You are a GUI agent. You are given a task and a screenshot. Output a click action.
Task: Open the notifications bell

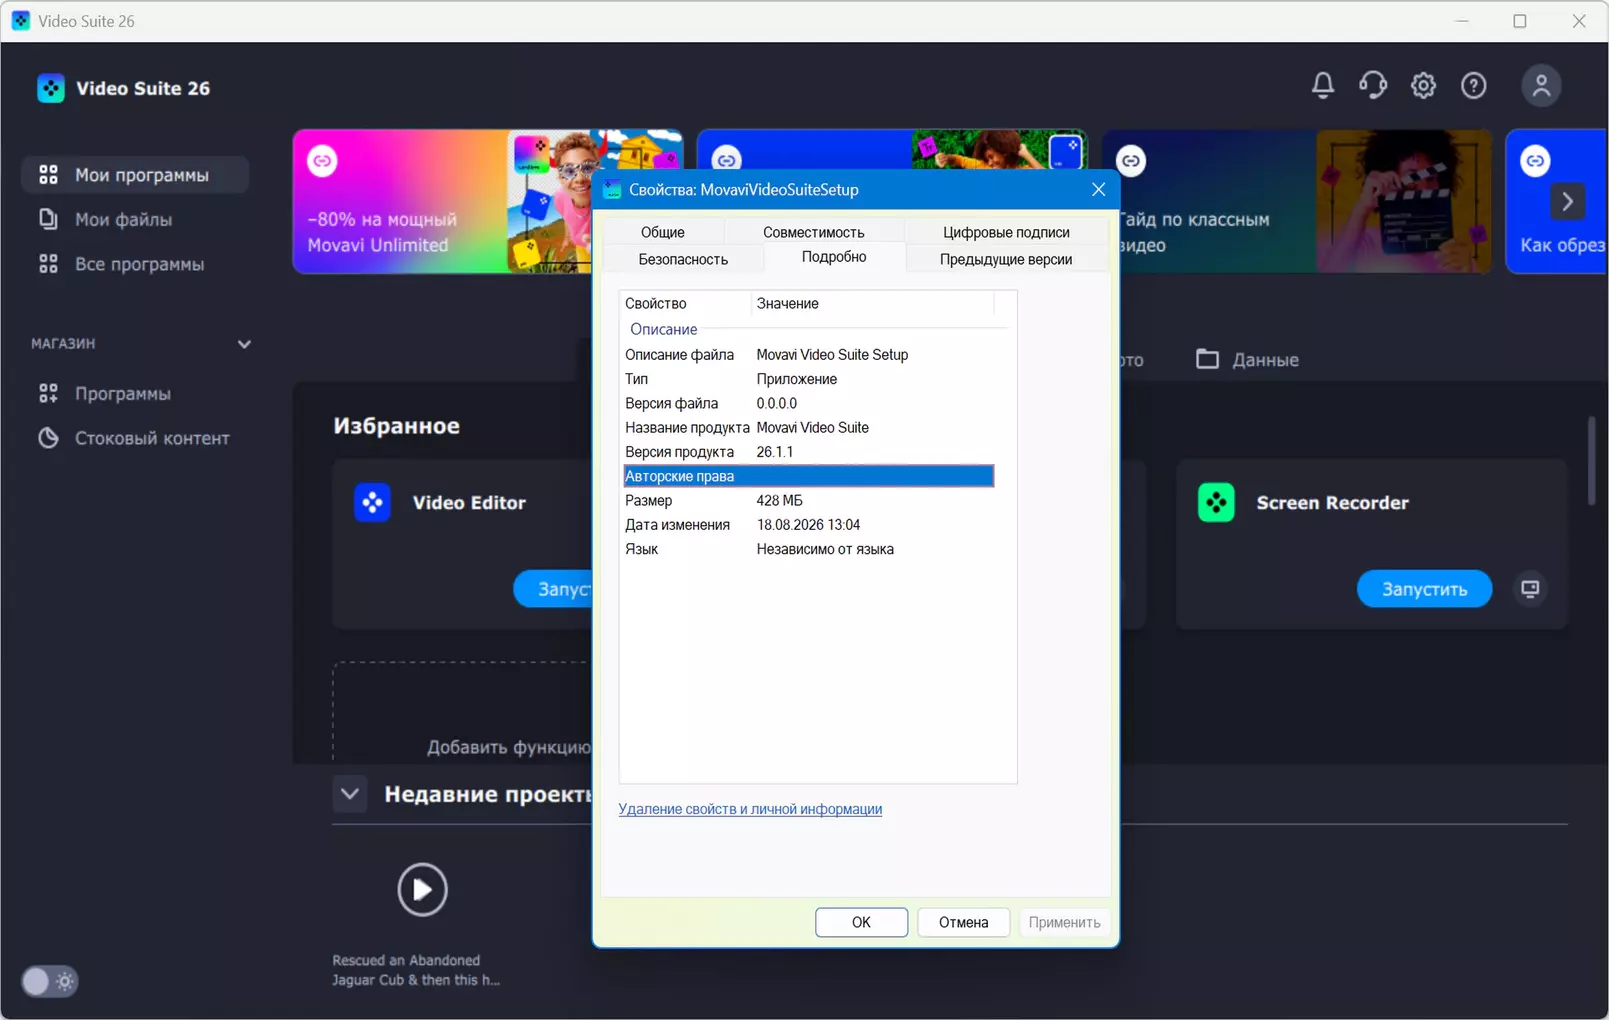[1322, 86]
